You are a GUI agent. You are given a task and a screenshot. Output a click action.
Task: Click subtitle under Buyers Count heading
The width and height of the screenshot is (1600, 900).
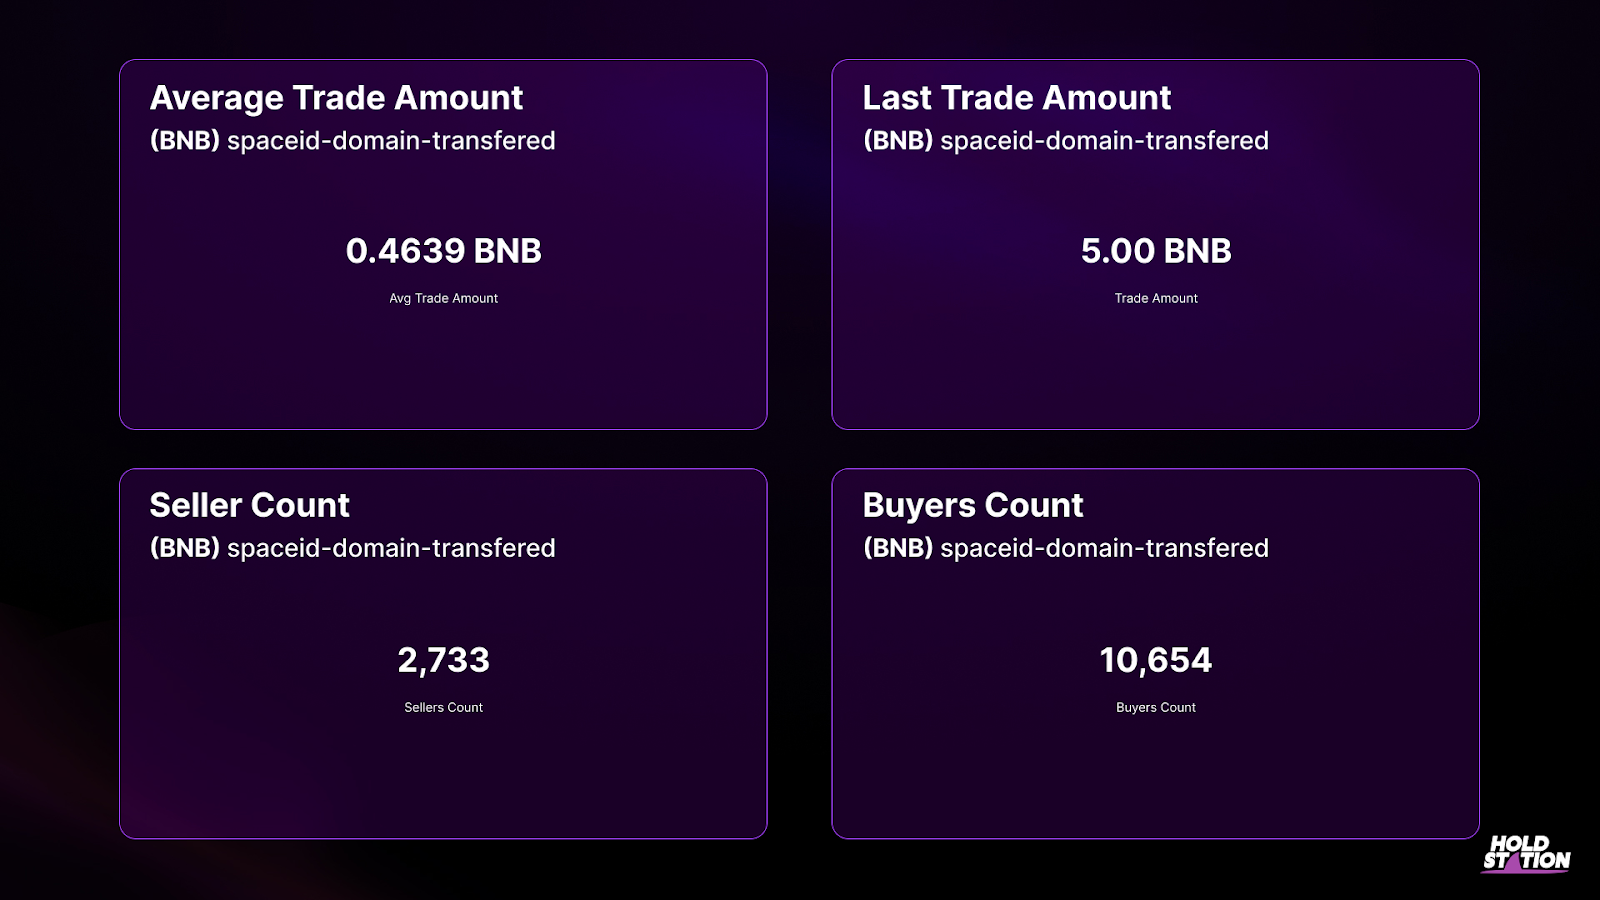[x=1065, y=548]
